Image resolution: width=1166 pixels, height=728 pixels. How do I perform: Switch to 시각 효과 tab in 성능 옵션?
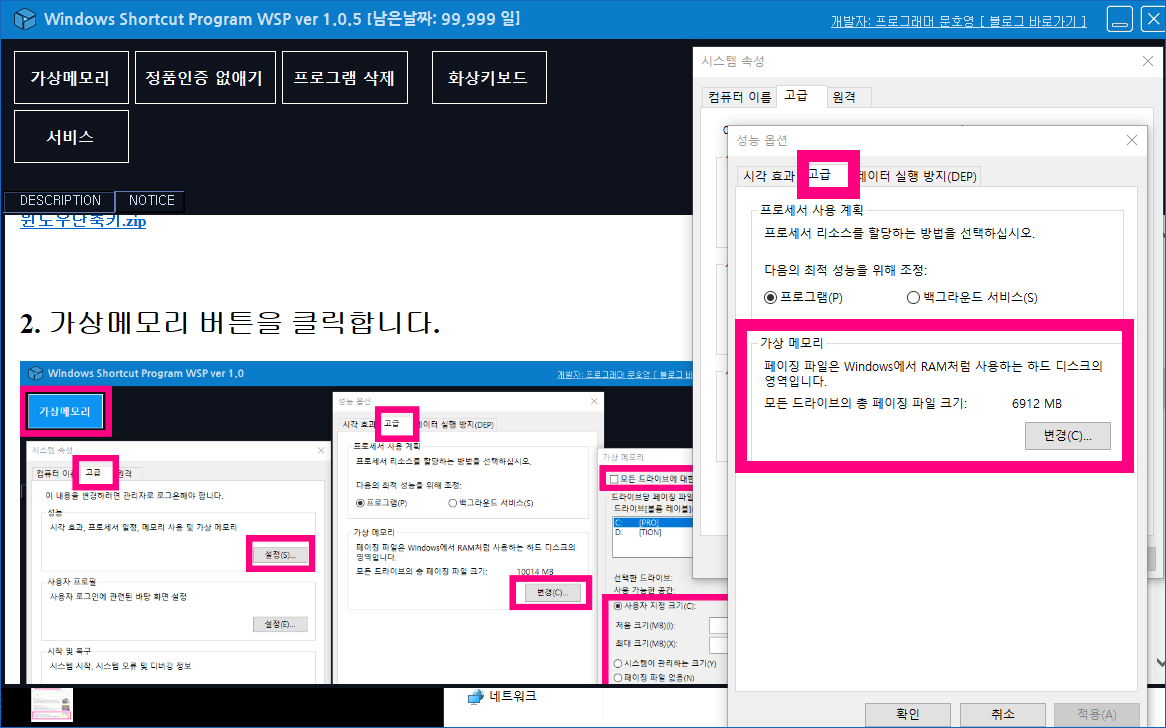point(768,176)
